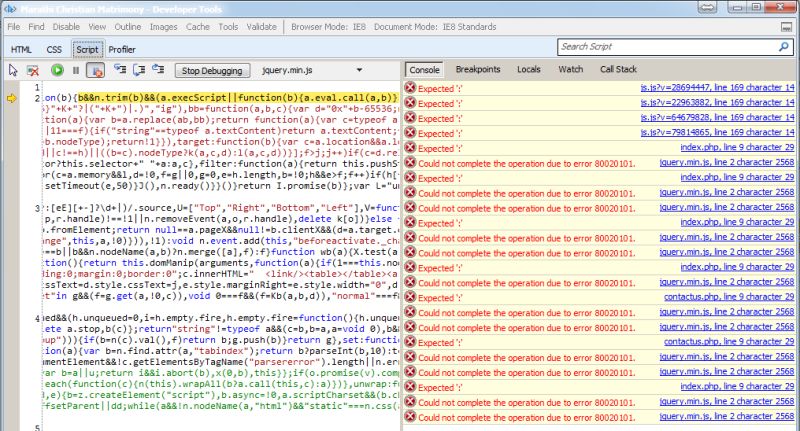Switch to the Locals tab
Screen dimensions: 800x431
click(x=529, y=69)
